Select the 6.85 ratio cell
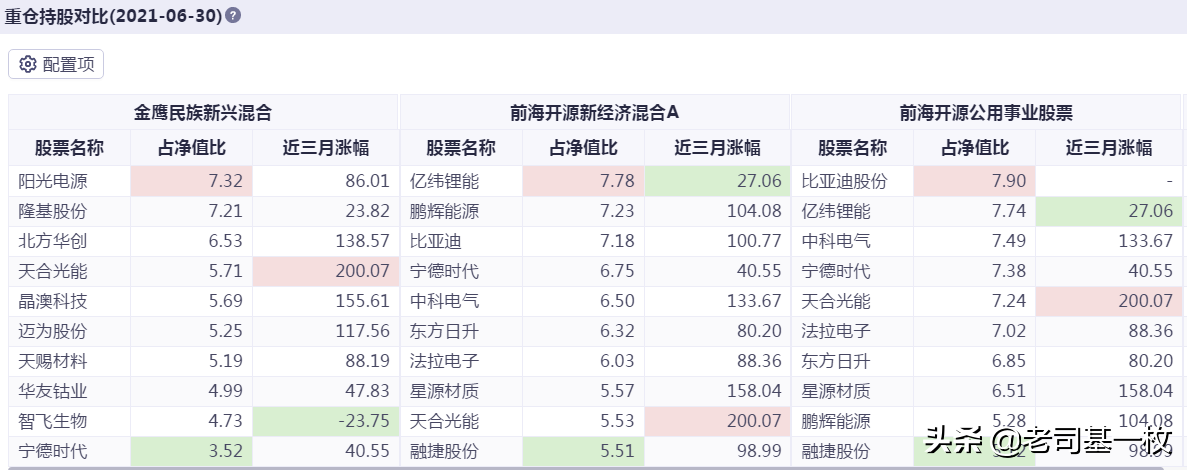The height and width of the screenshot is (470, 1187). click(975, 362)
